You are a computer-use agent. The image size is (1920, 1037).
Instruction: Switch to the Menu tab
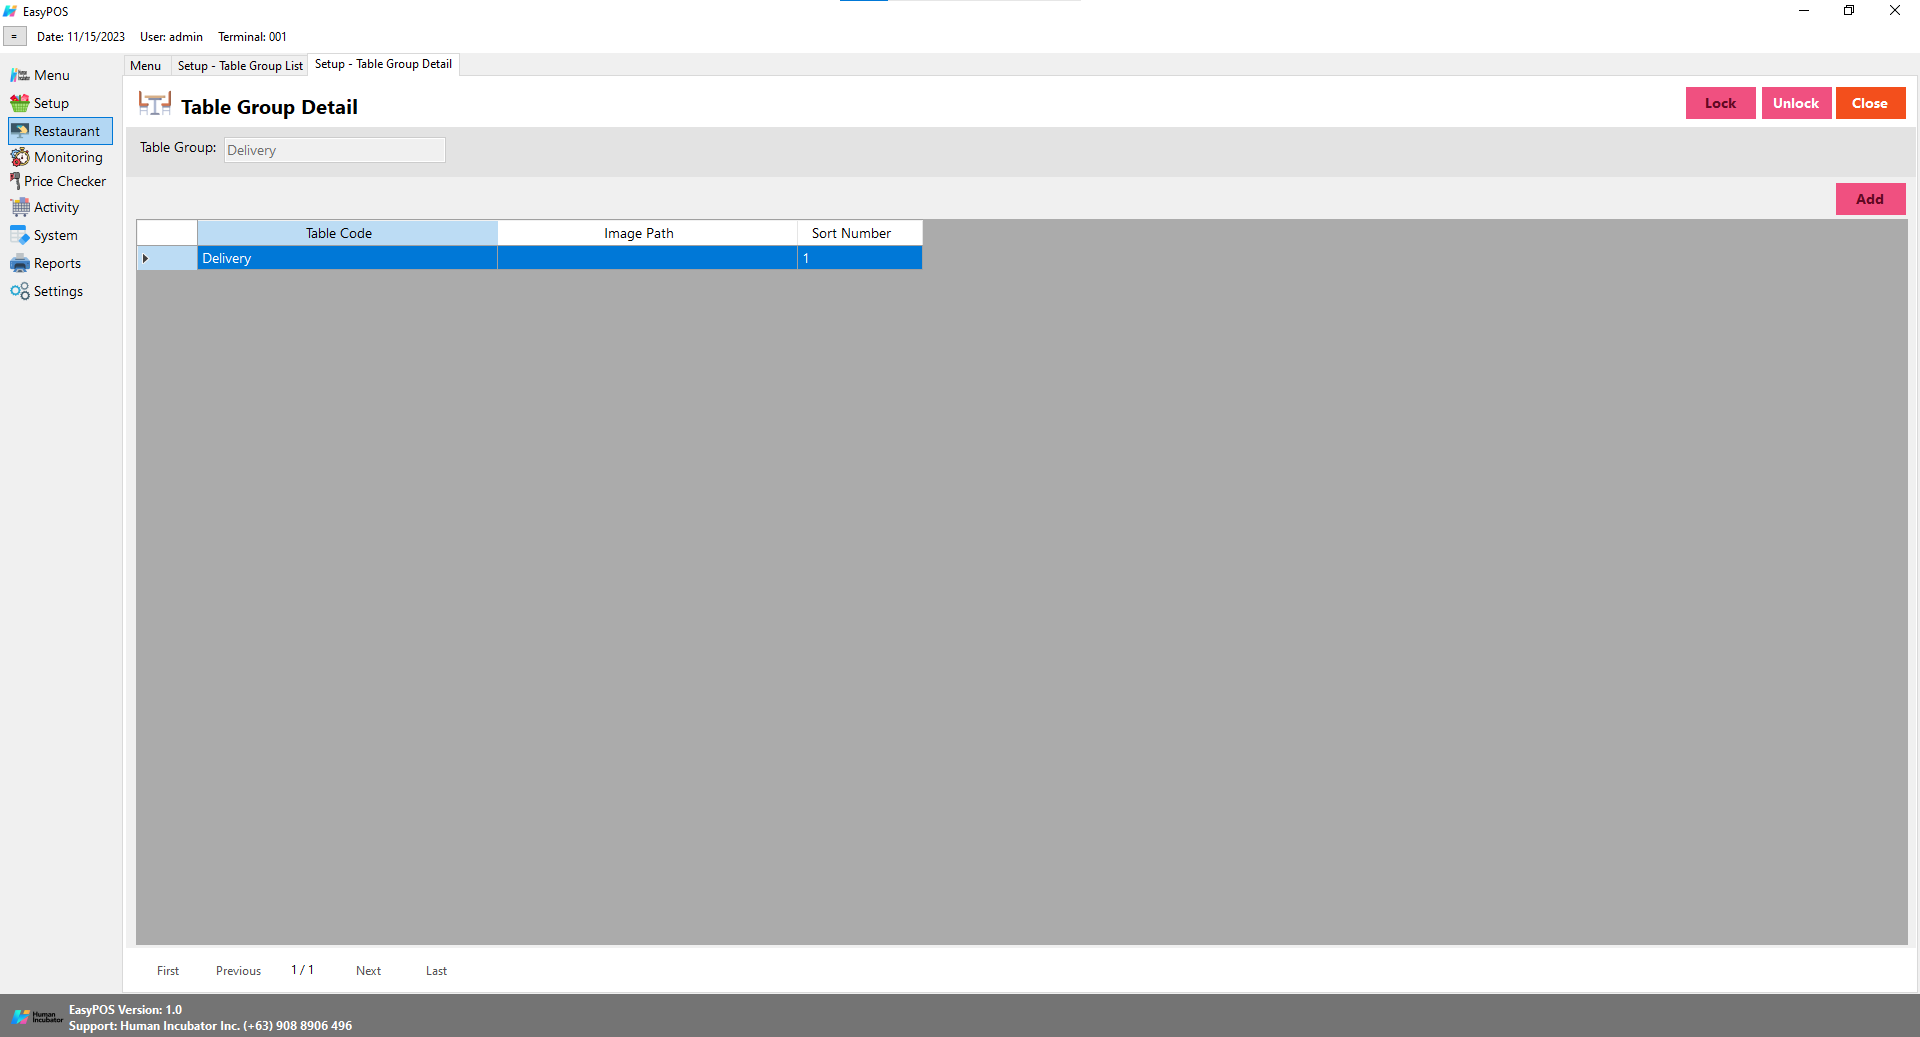tap(145, 65)
